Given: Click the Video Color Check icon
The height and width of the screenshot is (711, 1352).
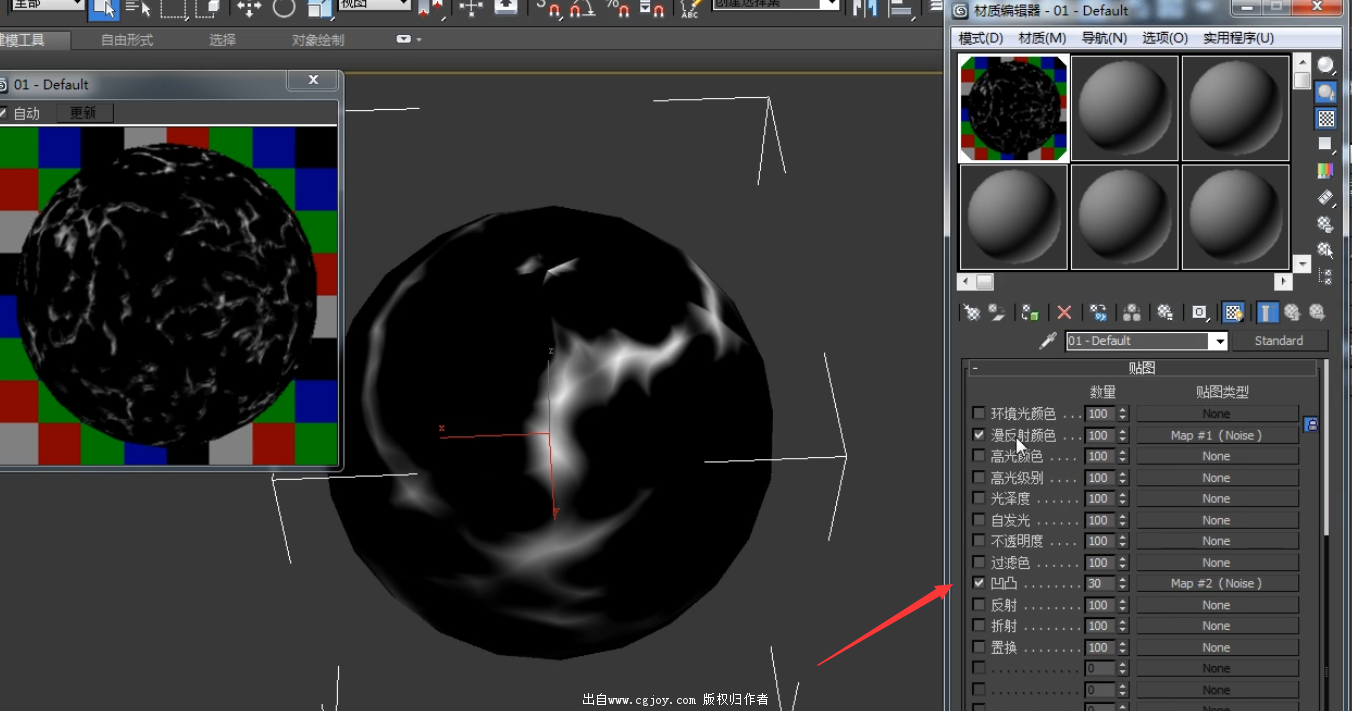Looking at the screenshot, I should point(1326,171).
